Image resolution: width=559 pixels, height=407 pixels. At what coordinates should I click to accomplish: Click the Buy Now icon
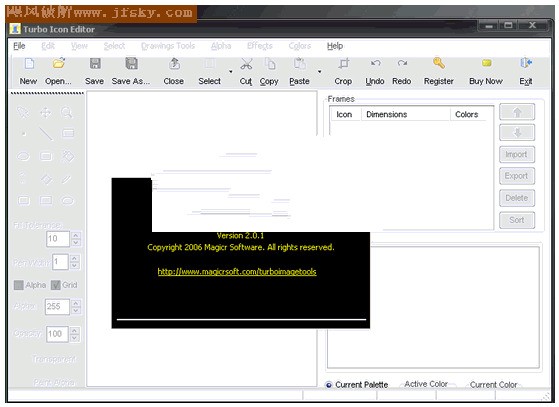486,63
